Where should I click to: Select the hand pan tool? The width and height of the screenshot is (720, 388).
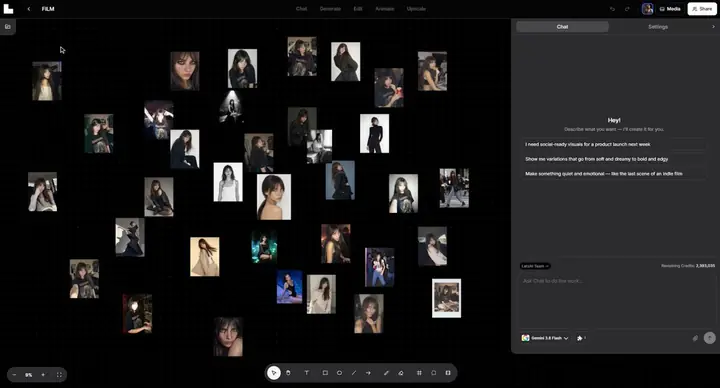pos(288,373)
